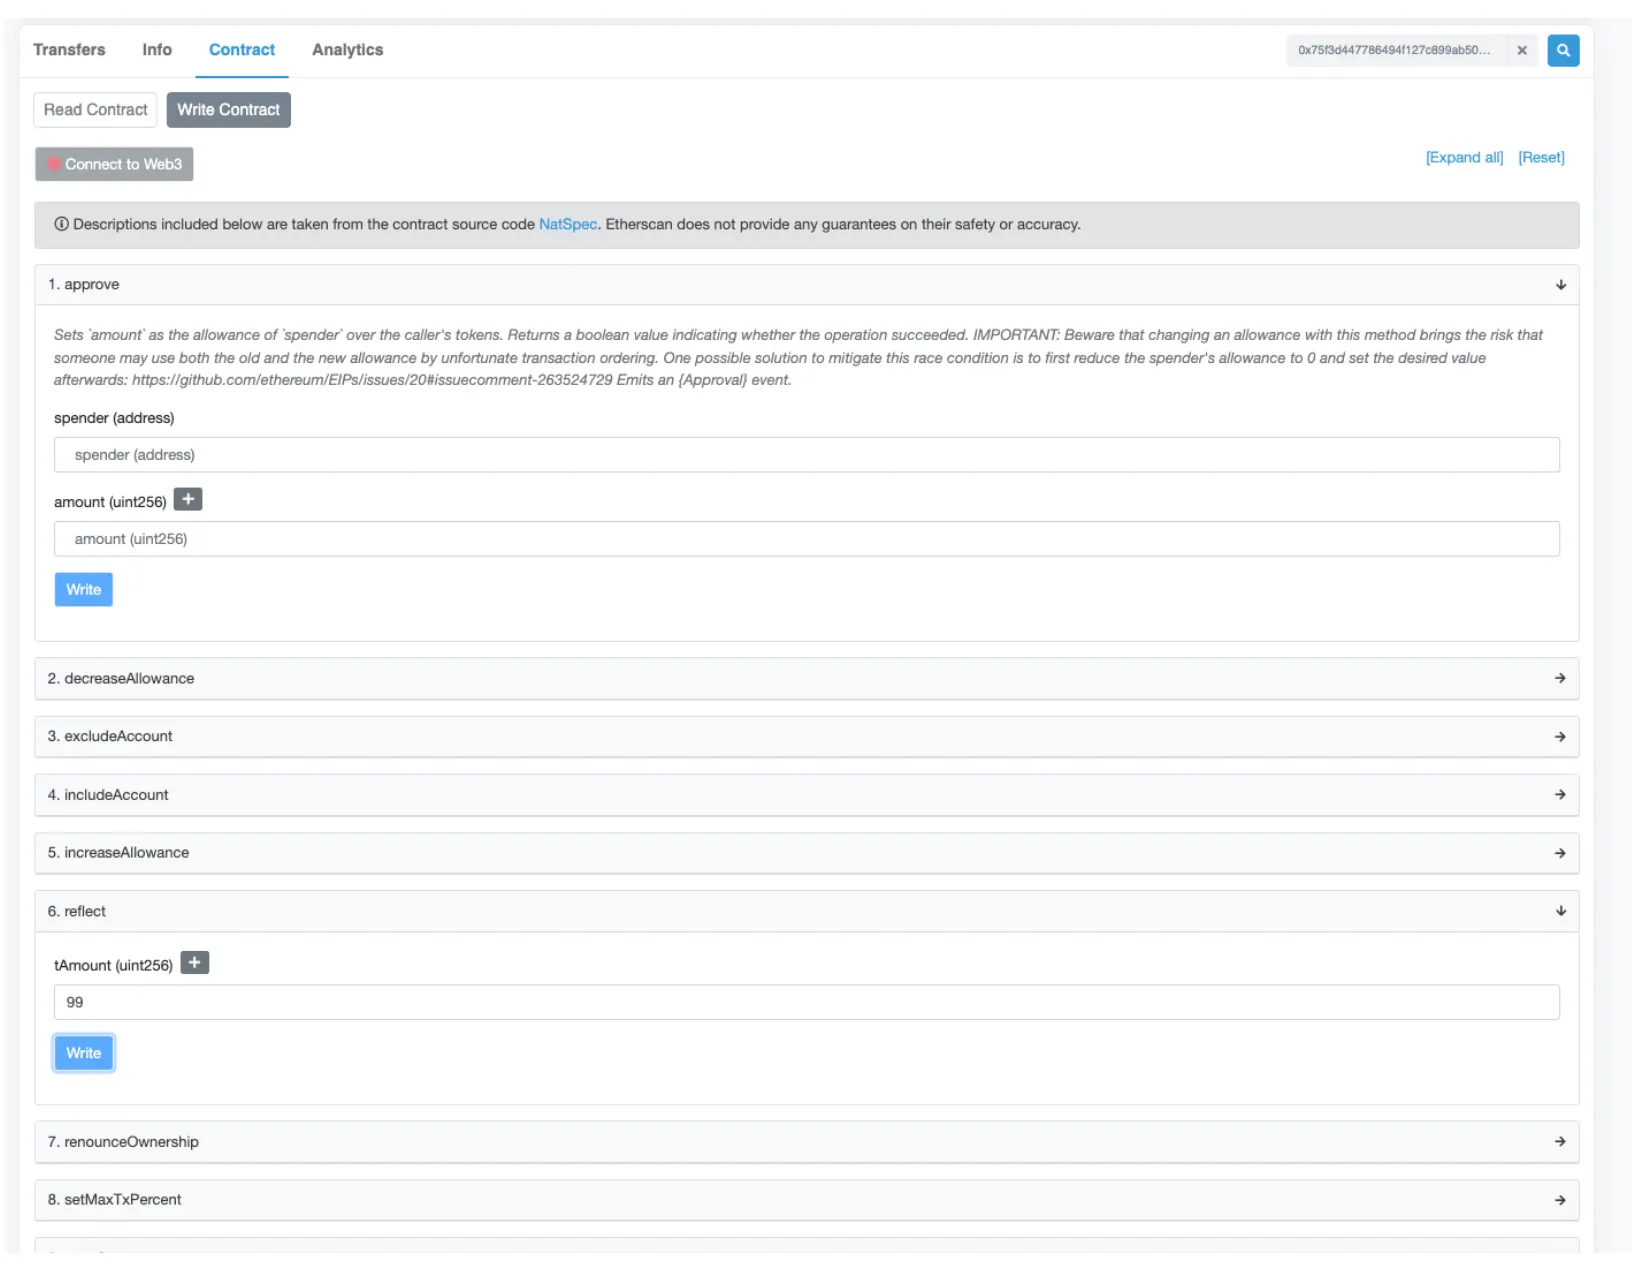Open the NatSpec link in the notice
This screenshot has height=1270, width=1632.
pyautogui.click(x=567, y=224)
